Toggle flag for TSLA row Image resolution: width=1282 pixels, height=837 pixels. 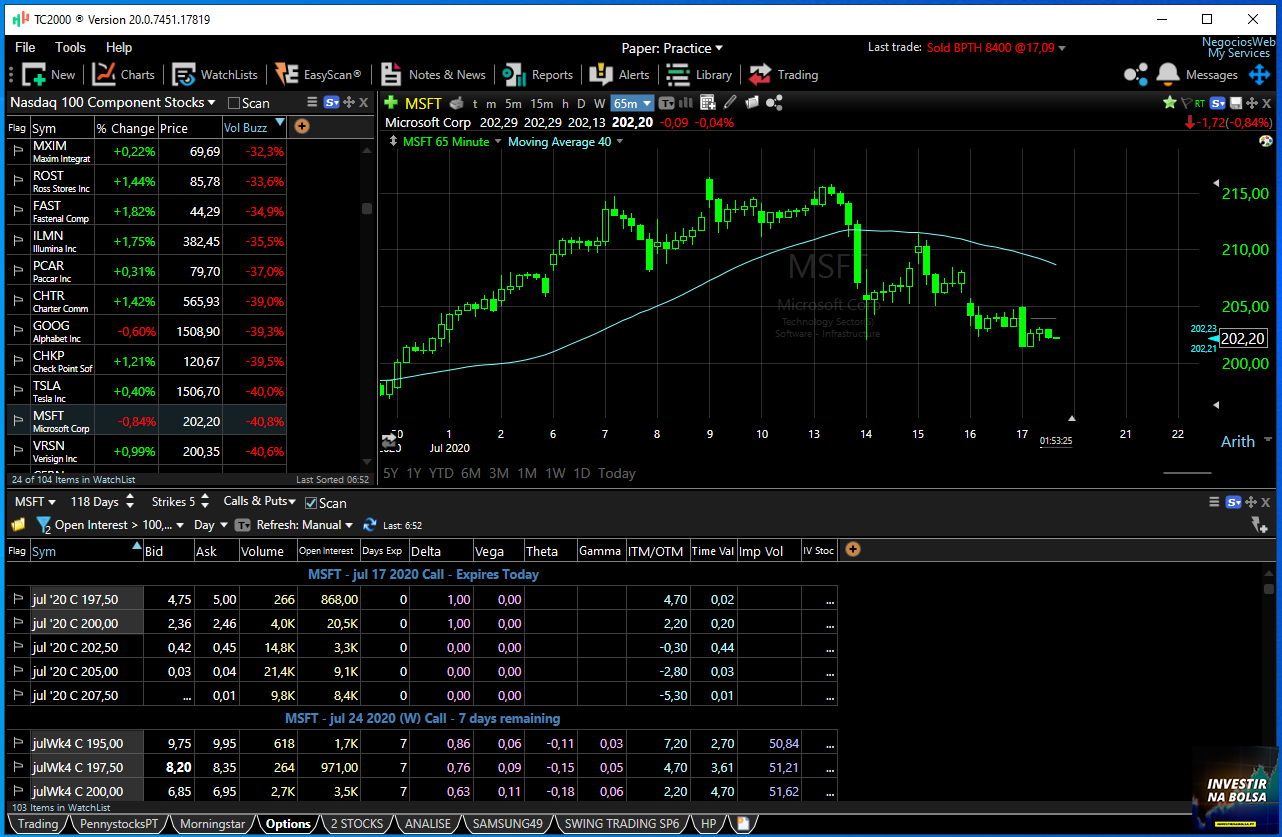[x=17, y=391]
